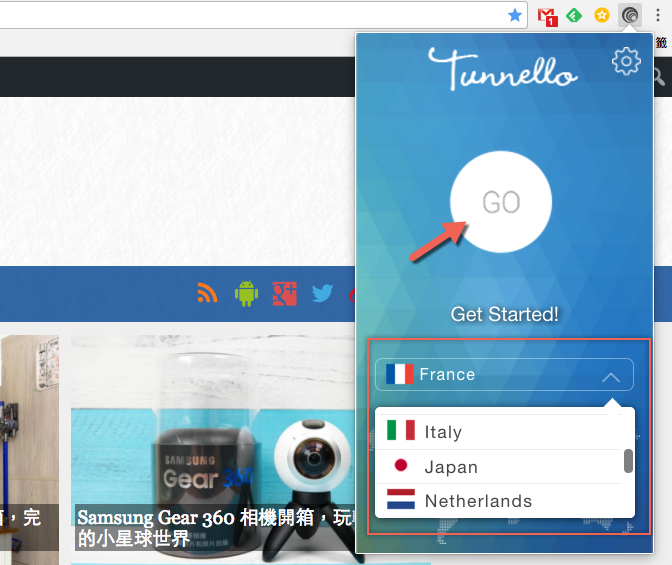672x565 pixels.
Task: Click the Google Plus icon
Action: point(285,294)
